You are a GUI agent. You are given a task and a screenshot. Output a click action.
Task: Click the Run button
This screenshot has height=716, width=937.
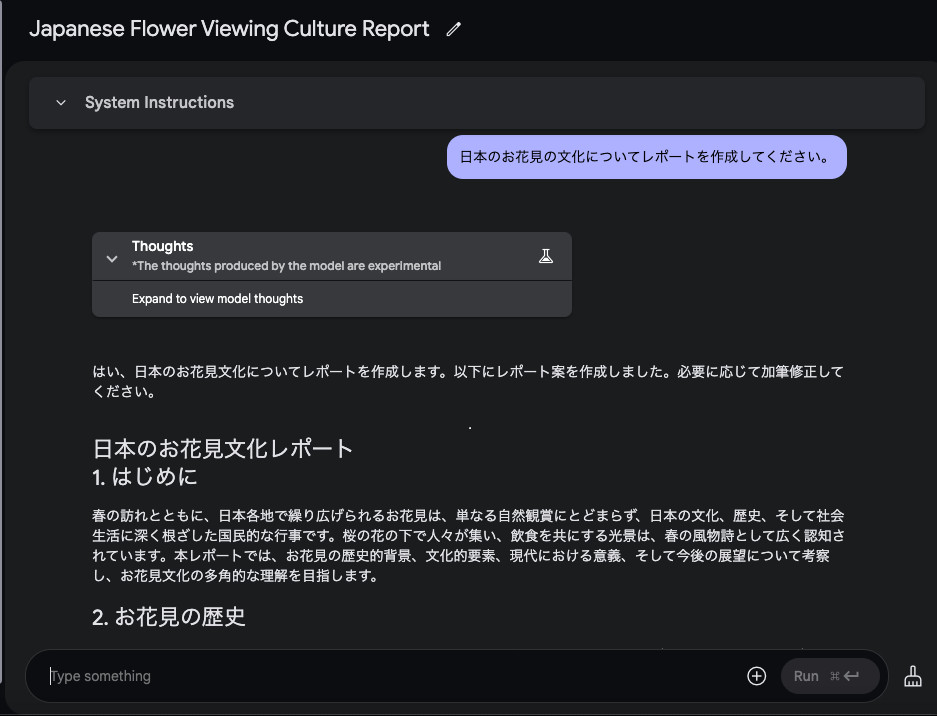829,676
